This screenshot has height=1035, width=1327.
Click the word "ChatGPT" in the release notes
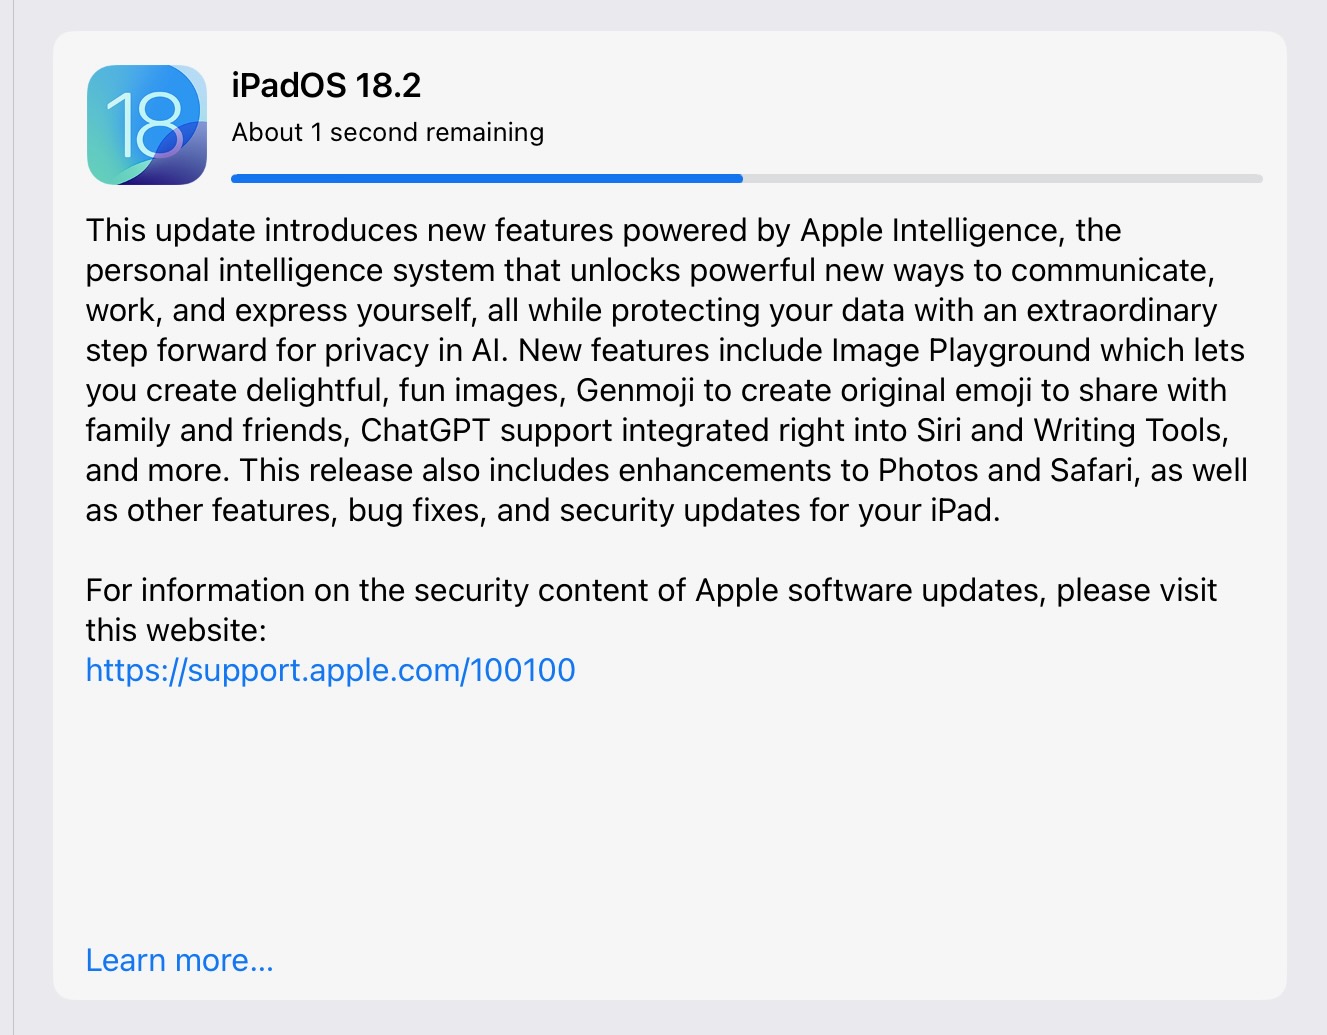(425, 431)
